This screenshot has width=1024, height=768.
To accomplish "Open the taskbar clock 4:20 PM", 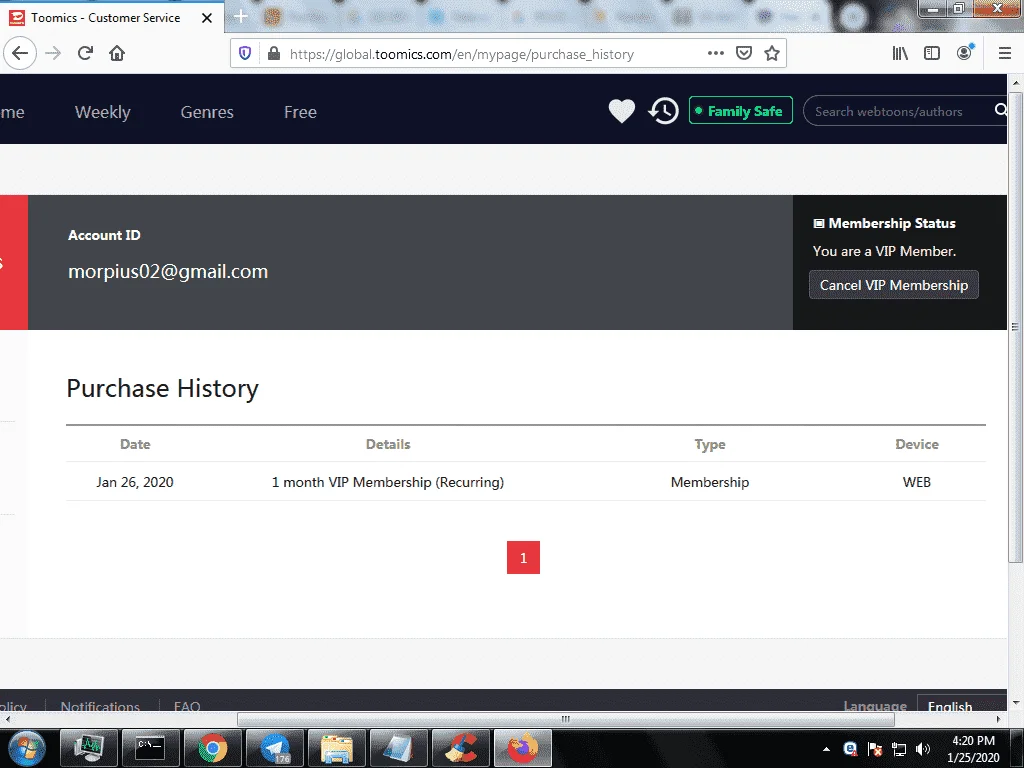I will click(973, 749).
